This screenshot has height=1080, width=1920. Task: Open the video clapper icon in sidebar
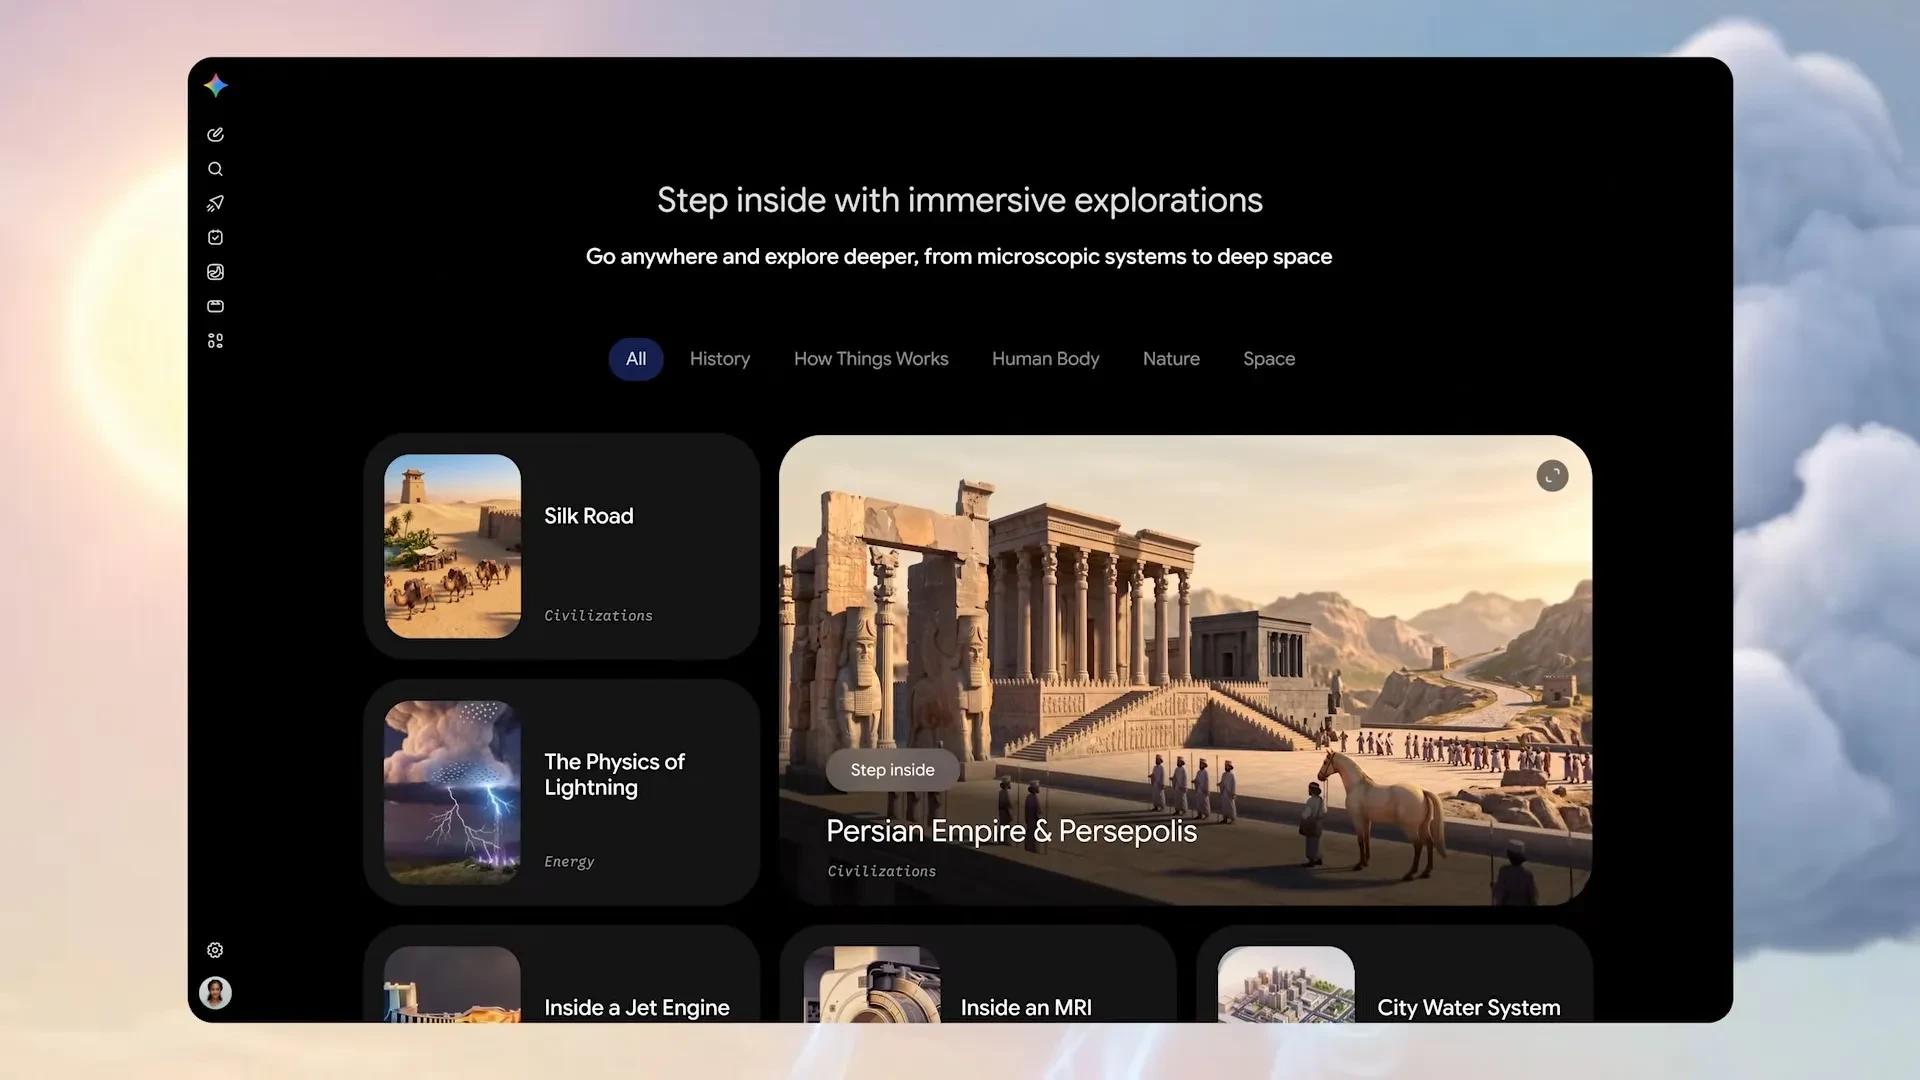(215, 306)
